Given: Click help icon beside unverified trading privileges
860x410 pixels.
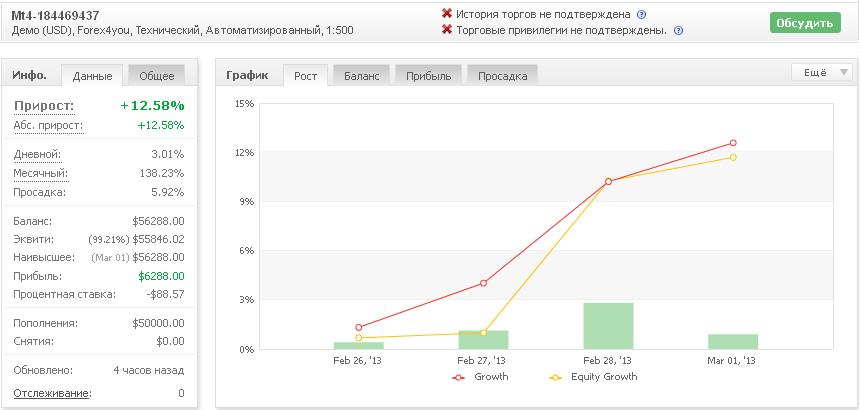Looking at the screenshot, I should [678, 31].
